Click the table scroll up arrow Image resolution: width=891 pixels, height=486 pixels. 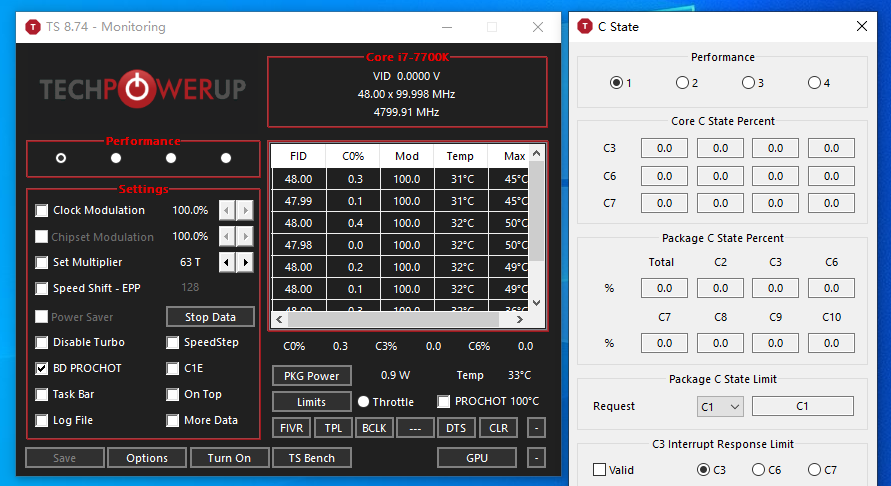point(536,153)
